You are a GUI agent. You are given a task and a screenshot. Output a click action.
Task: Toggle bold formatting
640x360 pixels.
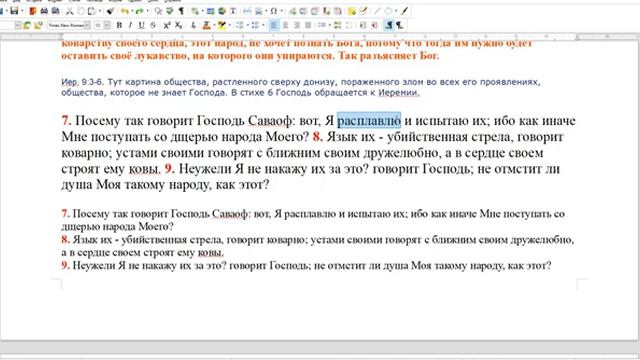click(x=119, y=25)
